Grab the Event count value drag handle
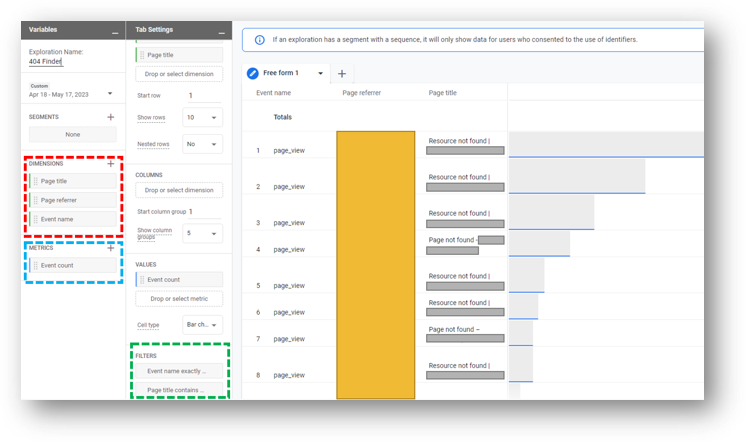 [x=142, y=280]
